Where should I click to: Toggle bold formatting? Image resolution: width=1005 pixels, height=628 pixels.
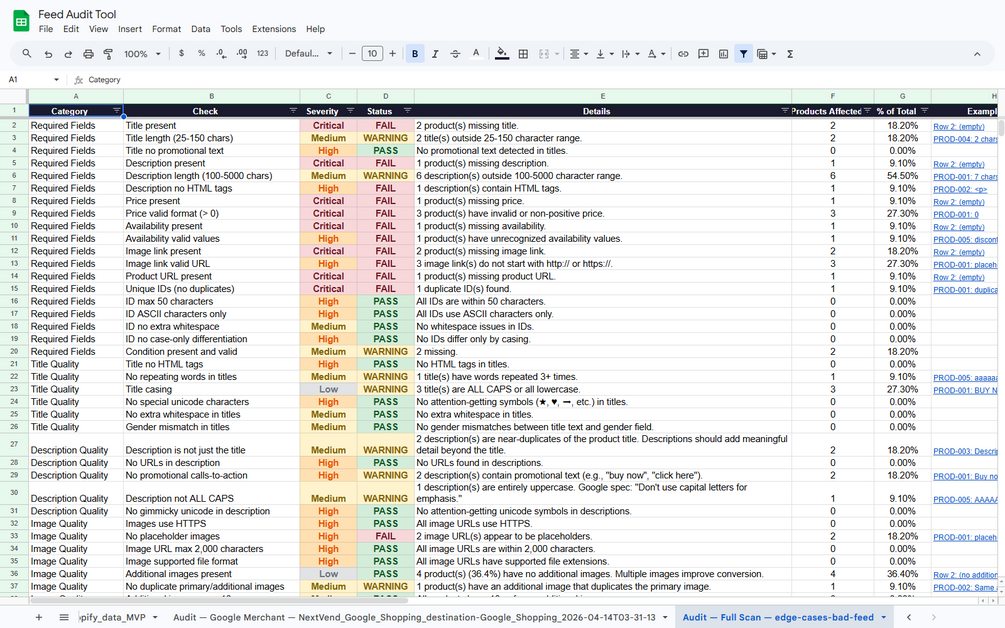(415, 54)
